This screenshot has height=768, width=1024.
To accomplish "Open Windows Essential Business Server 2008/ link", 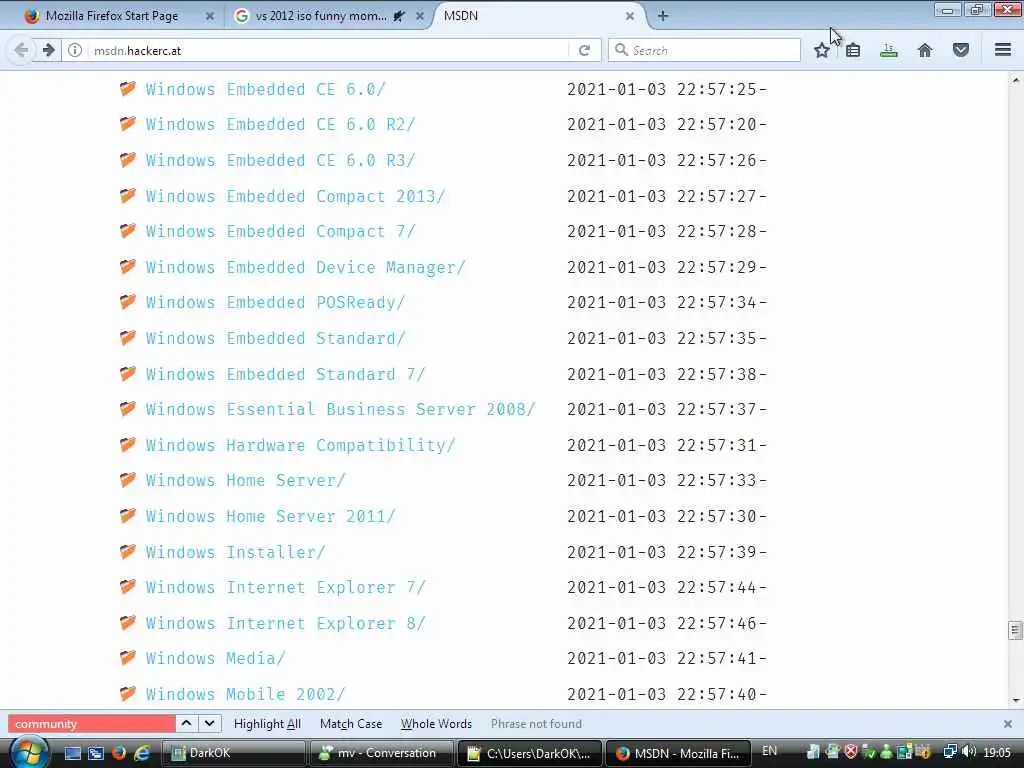I will (340, 410).
